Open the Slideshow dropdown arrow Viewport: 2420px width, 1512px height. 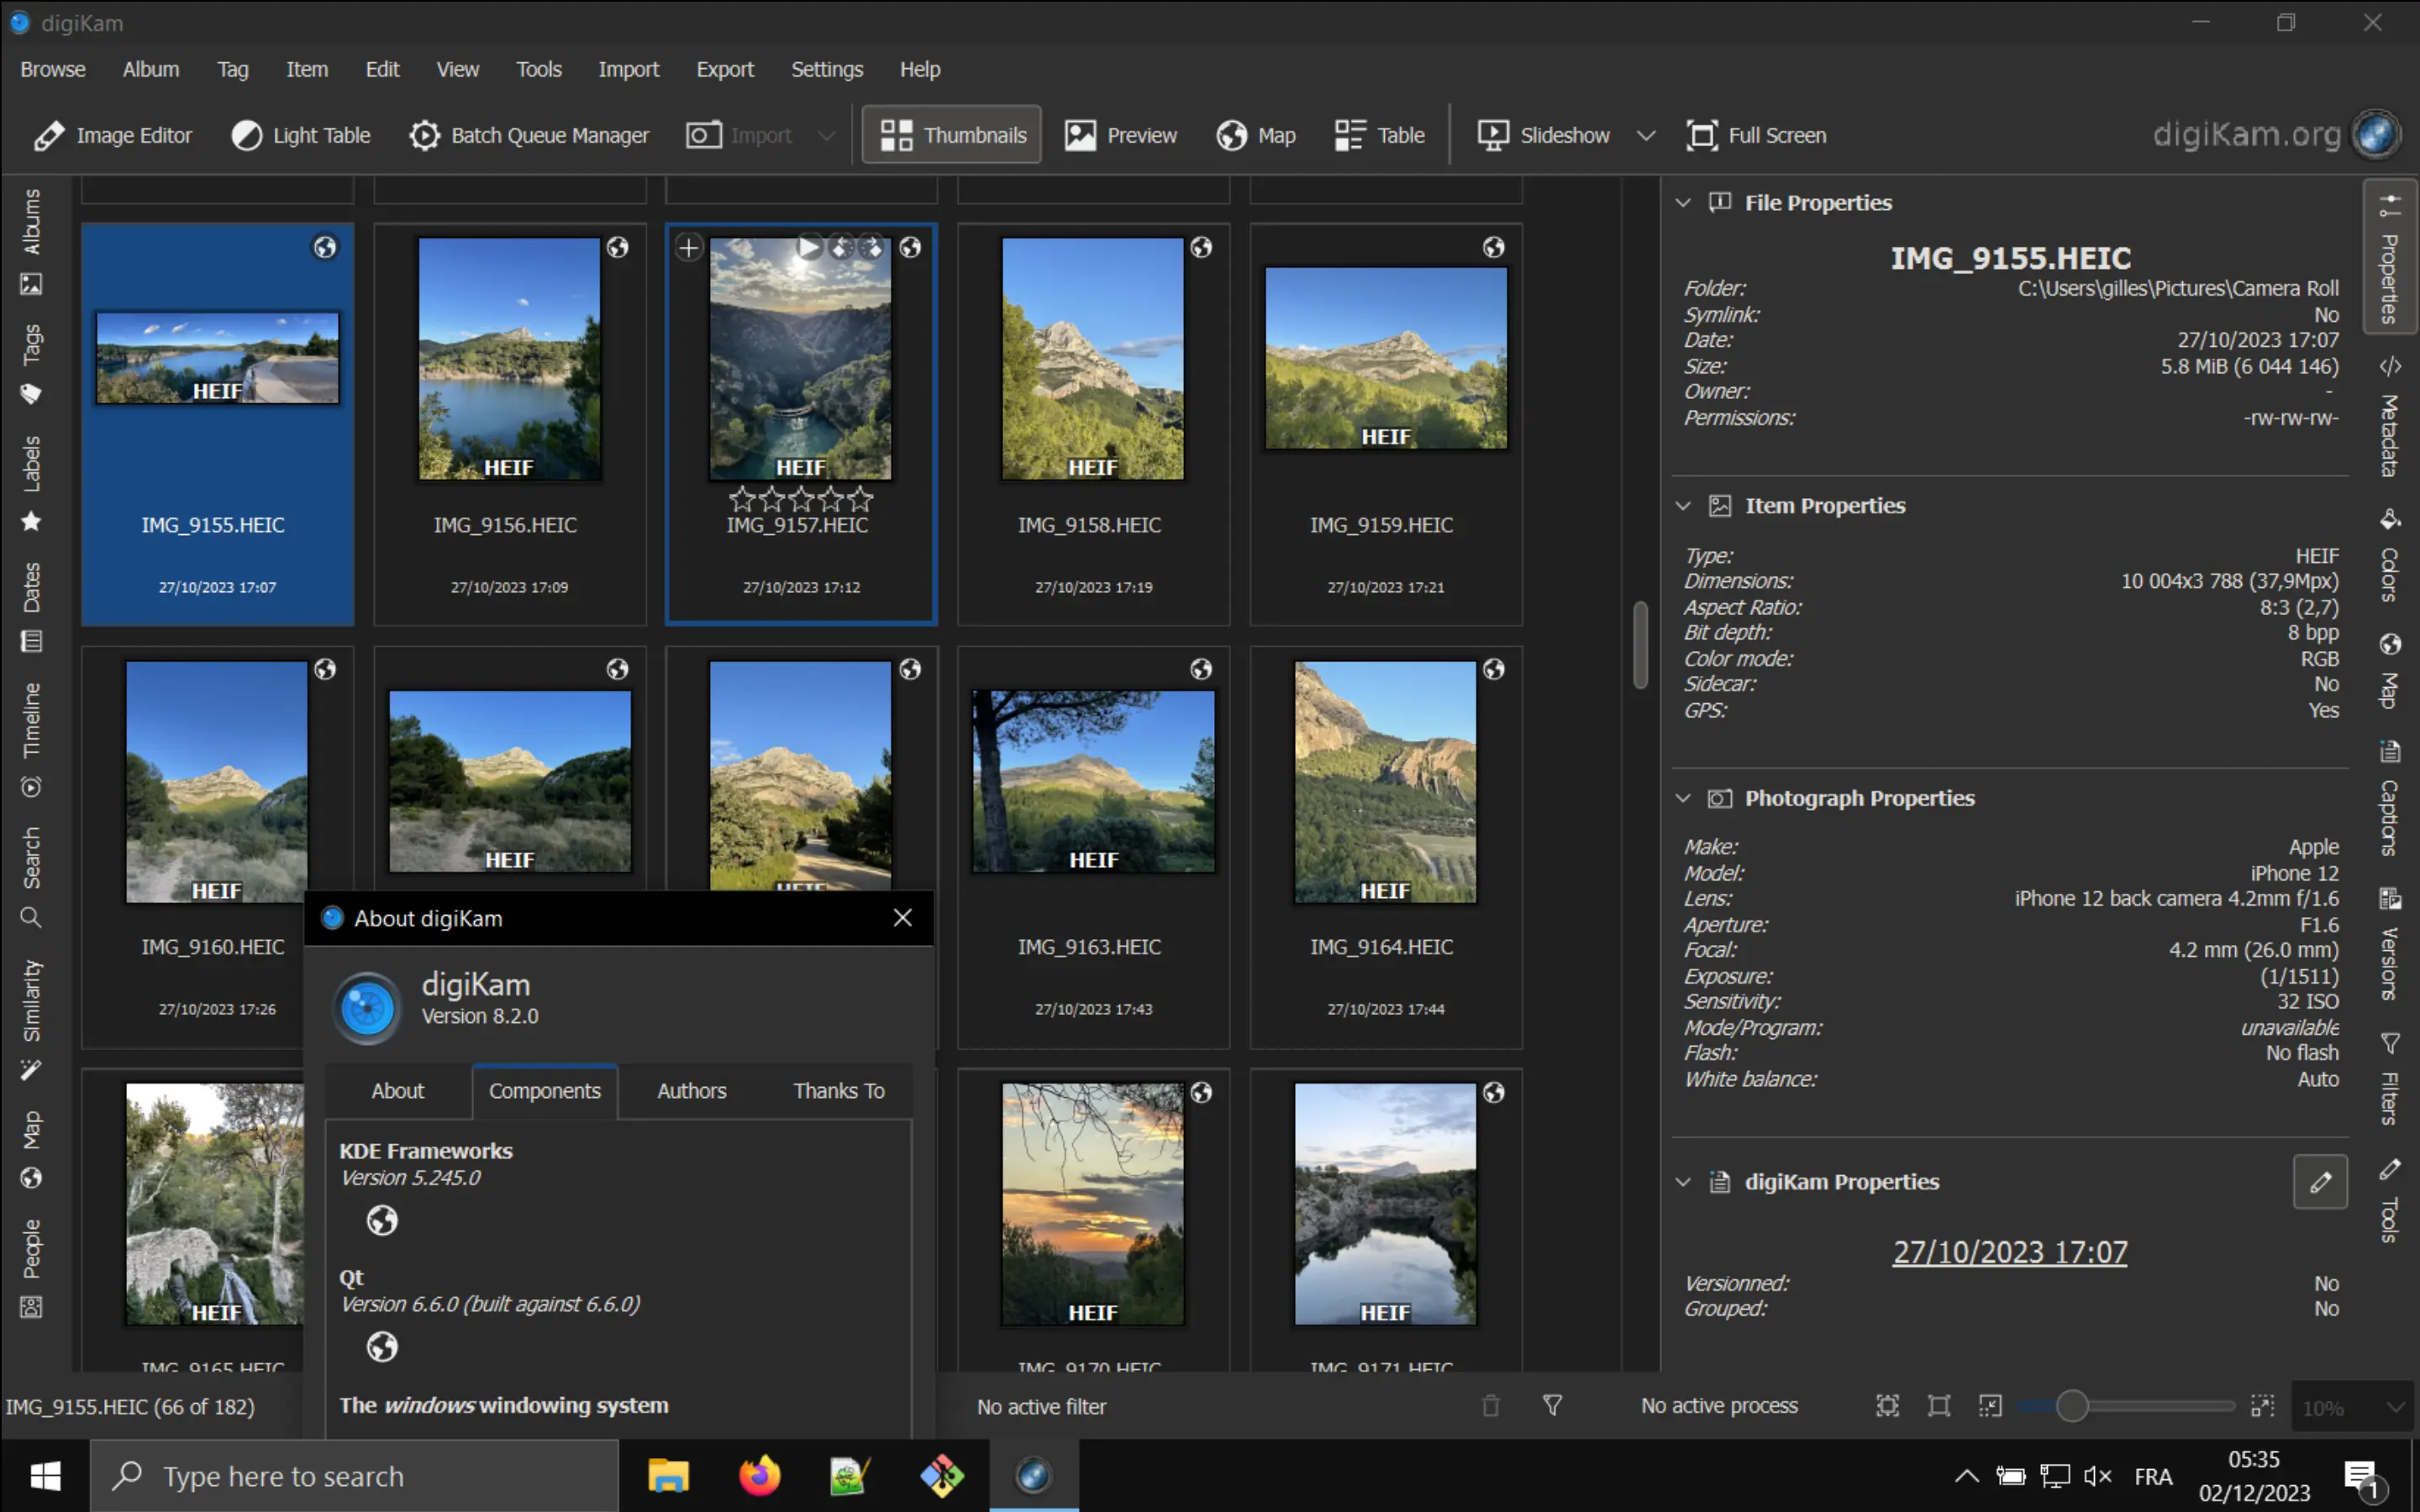tap(1646, 135)
